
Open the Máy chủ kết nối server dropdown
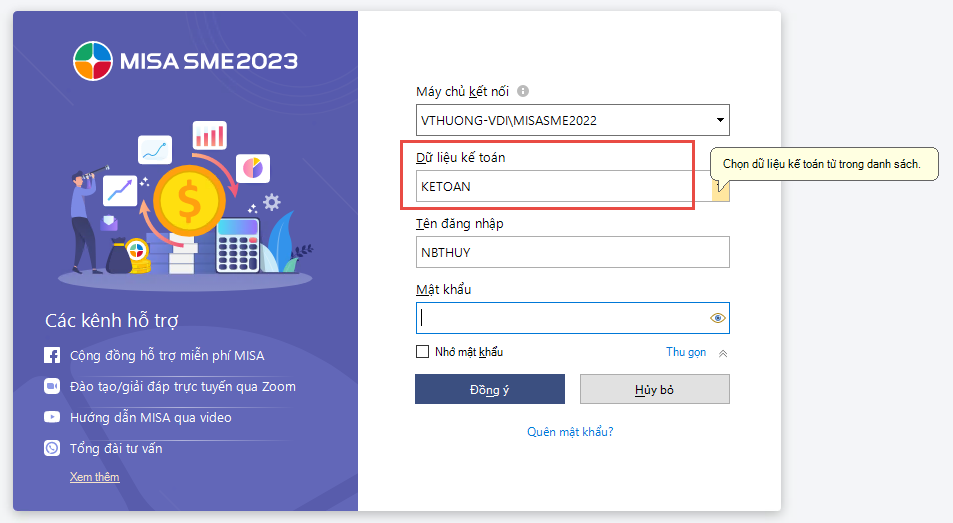click(x=720, y=121)
